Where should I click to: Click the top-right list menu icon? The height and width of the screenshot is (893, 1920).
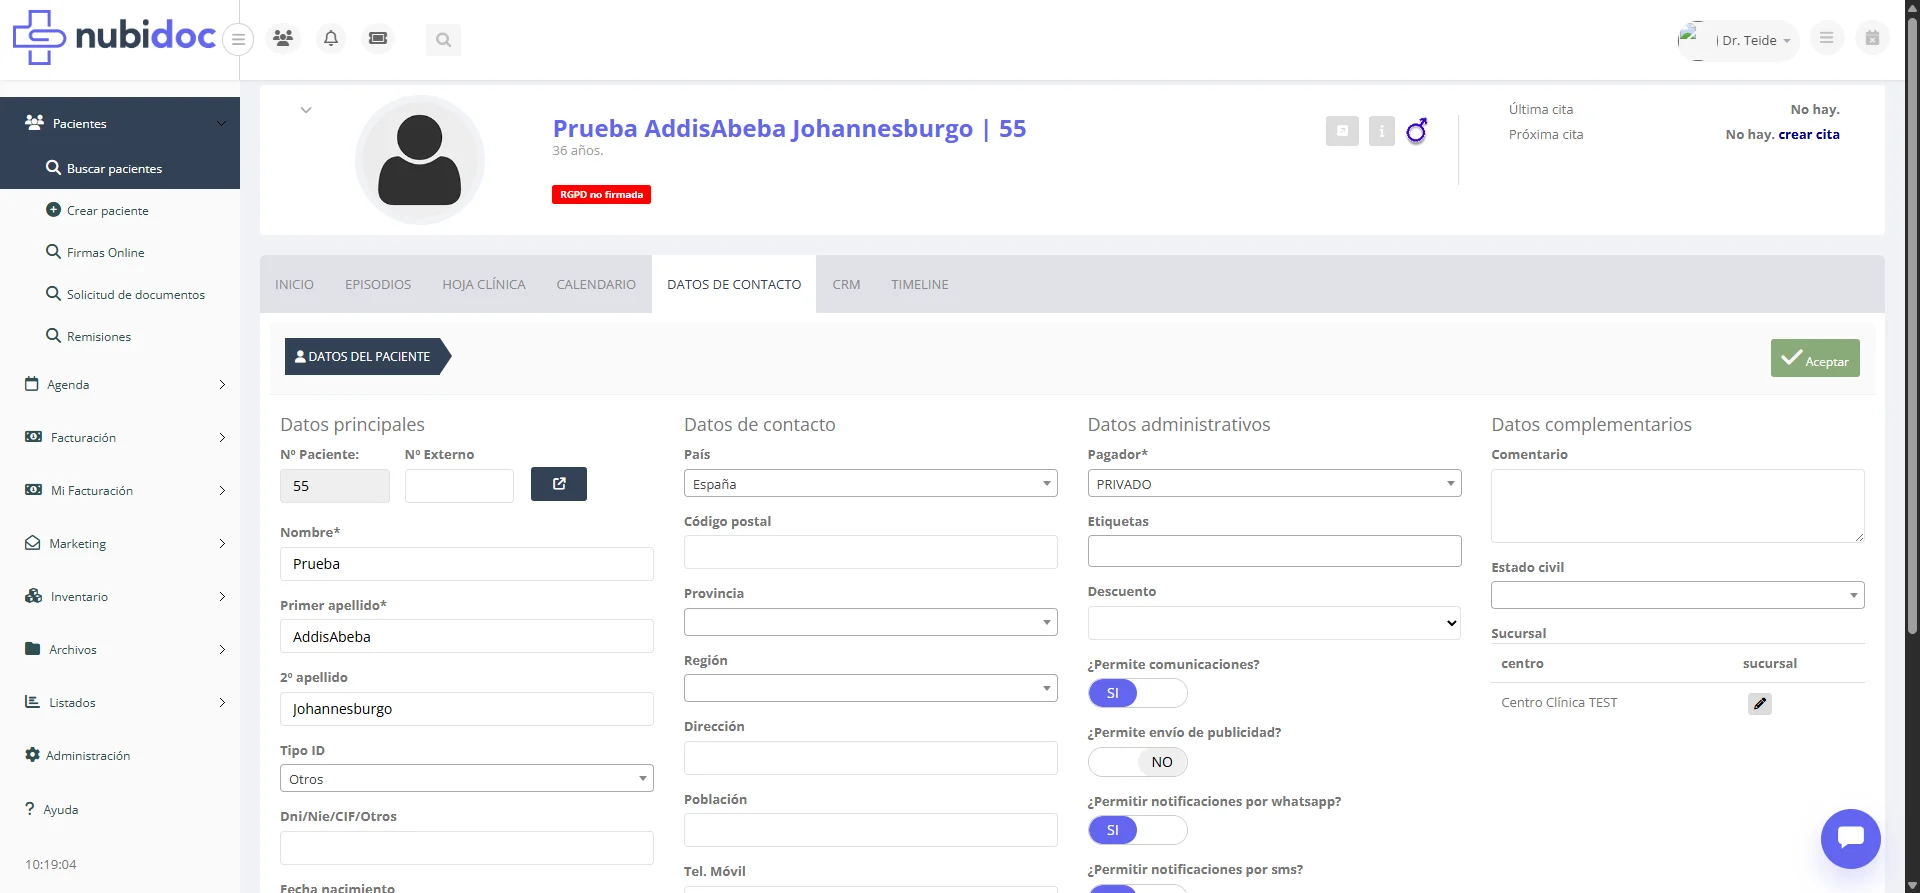[x=1826, y=38]
